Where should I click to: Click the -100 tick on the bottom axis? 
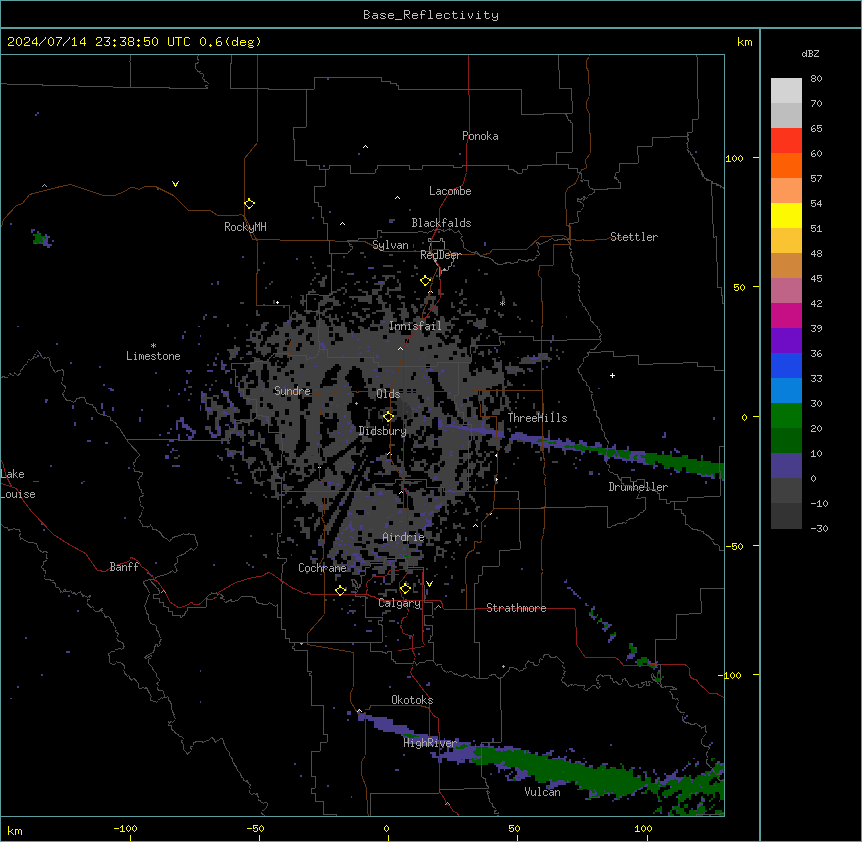125,828
